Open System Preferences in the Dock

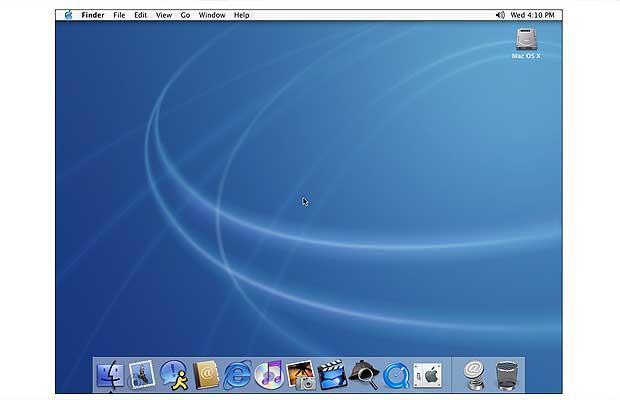(427, 375)
